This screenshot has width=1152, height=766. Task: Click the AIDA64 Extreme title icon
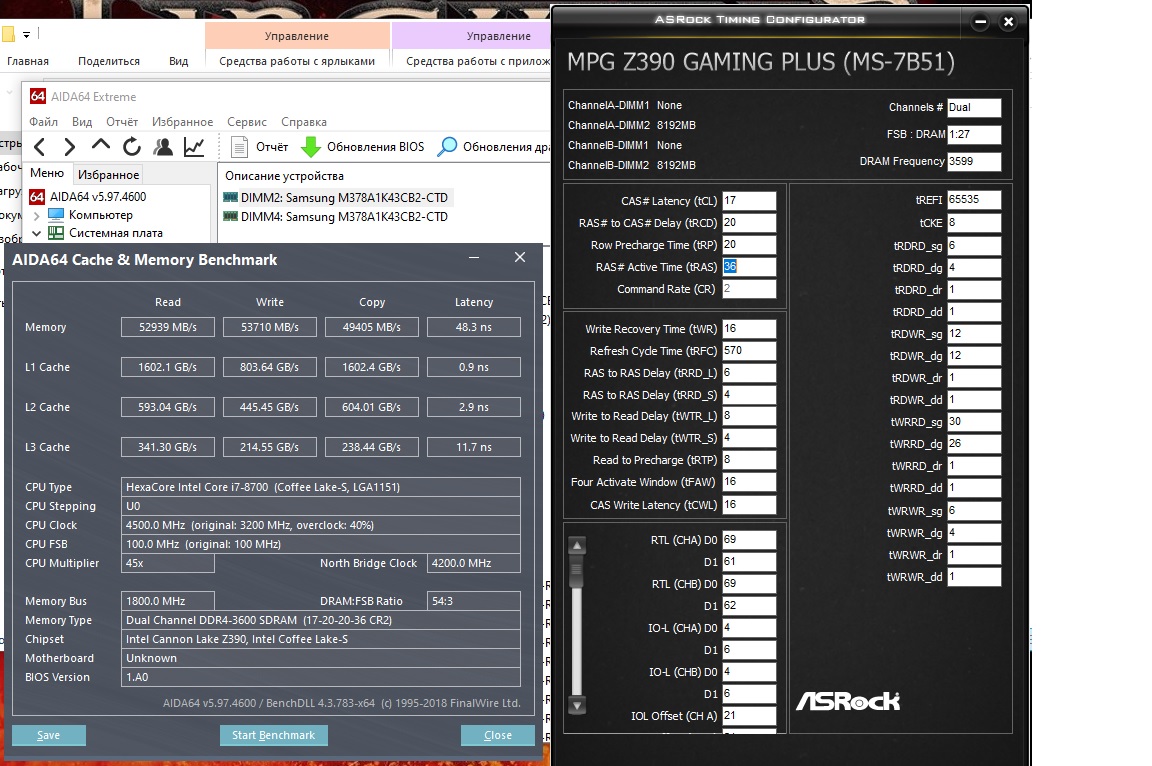coord(37,96)
